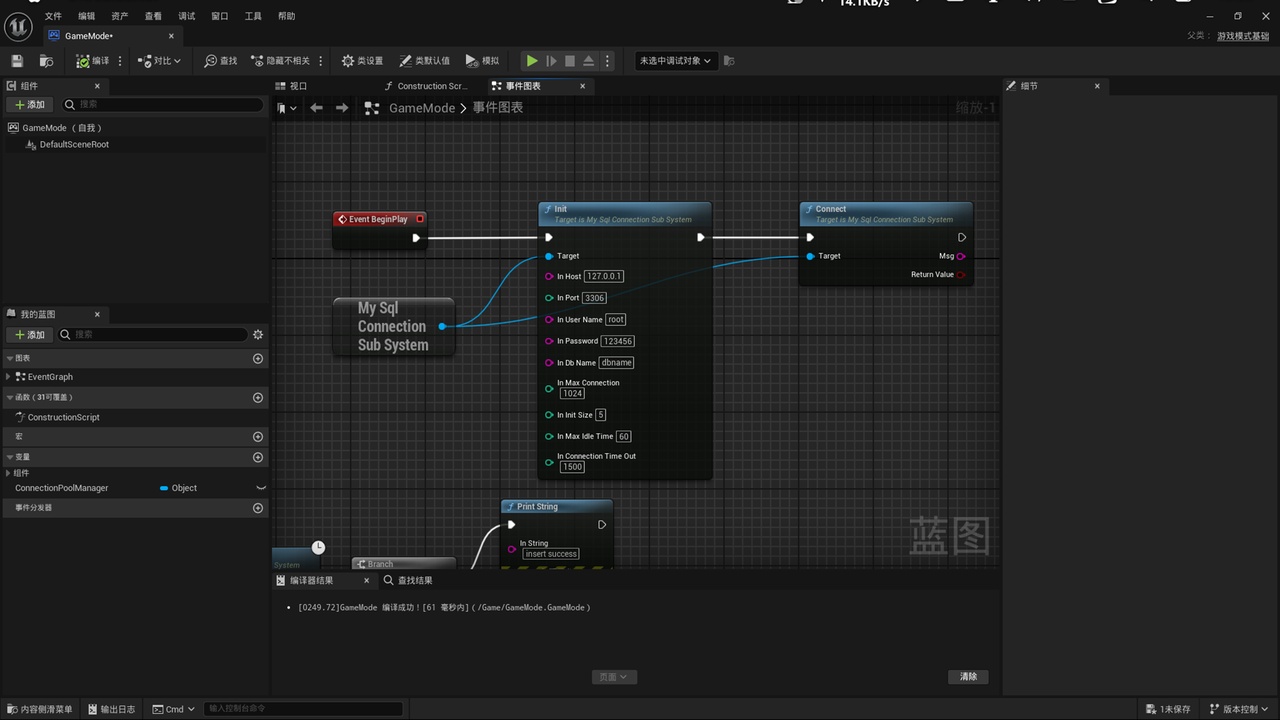Screen dimensions: 1280x720
Task: Open the 对比 diff dropdown
Action: tap(160, 61)
